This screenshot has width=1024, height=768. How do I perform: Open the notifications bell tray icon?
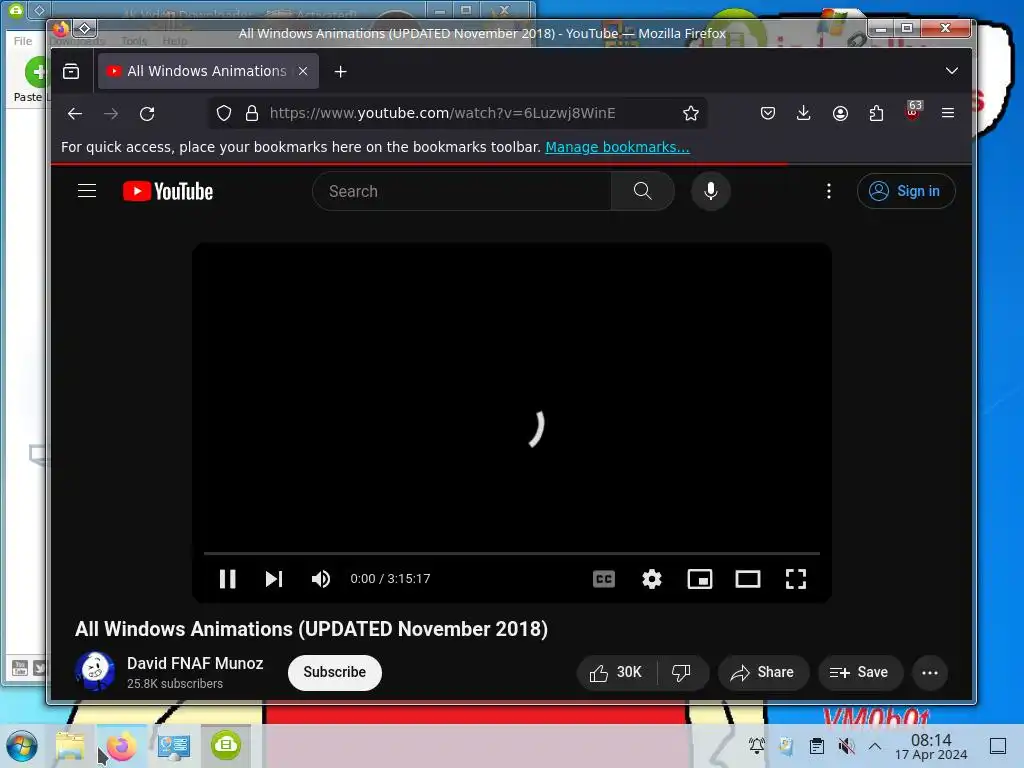click(x=757, y=746)
